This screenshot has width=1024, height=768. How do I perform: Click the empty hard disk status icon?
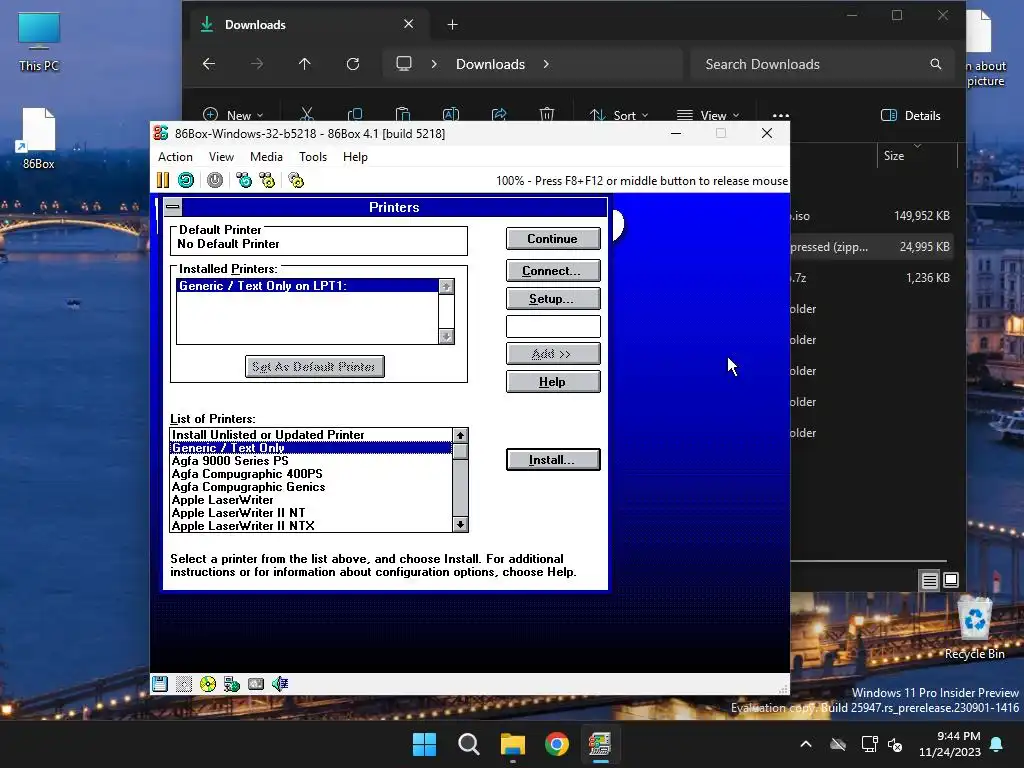point(184,684)
